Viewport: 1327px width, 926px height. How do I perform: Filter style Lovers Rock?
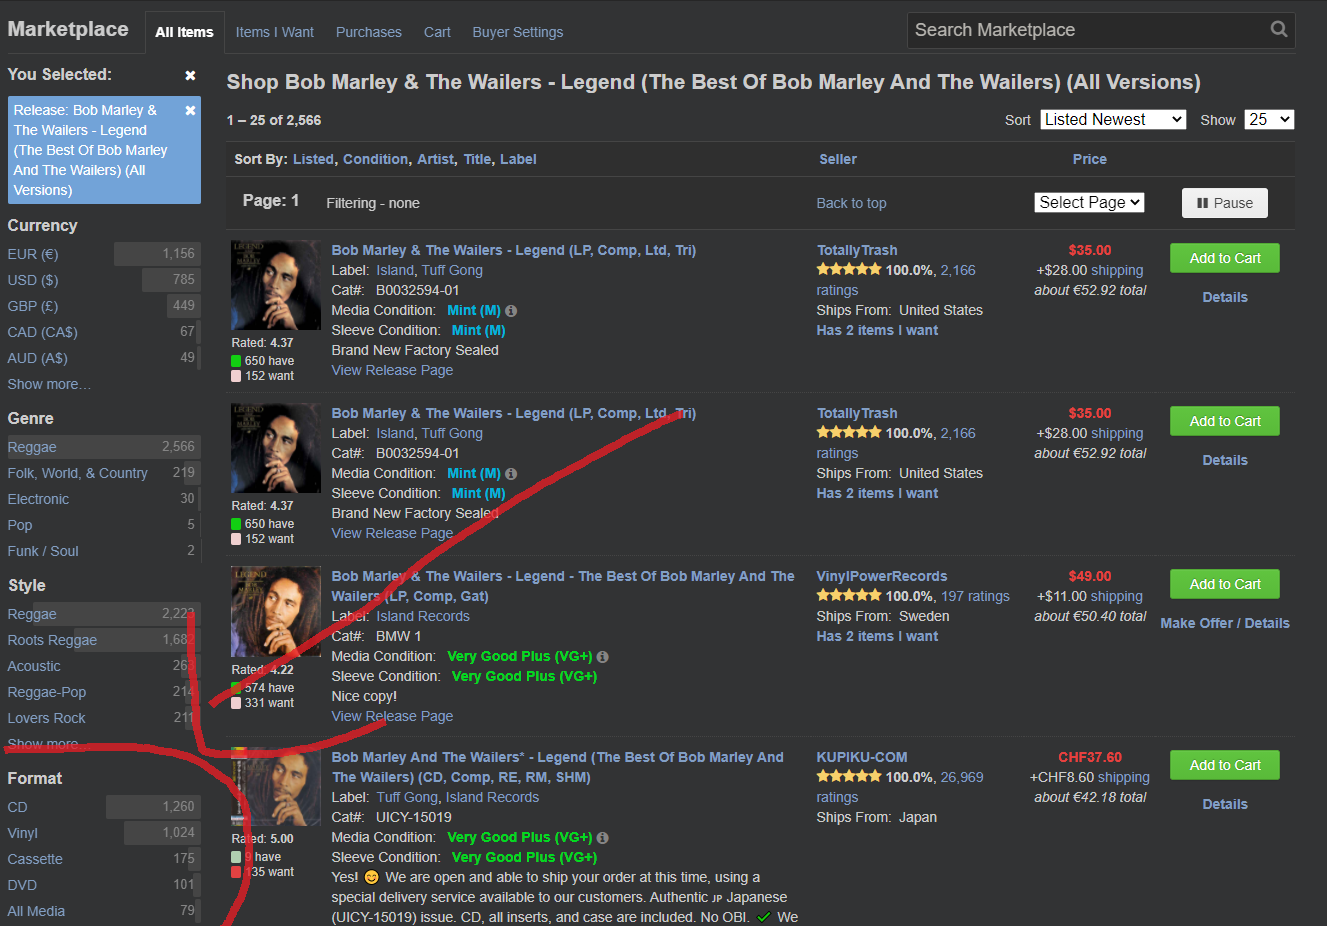click(x=104, y=718)
